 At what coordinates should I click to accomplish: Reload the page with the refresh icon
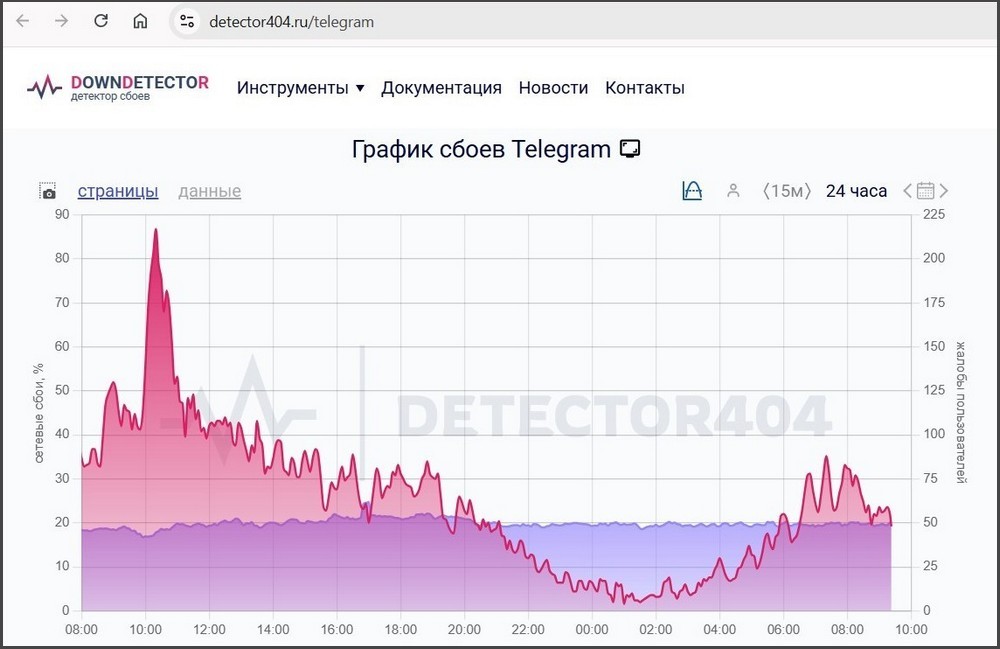(x=100, y=21)
